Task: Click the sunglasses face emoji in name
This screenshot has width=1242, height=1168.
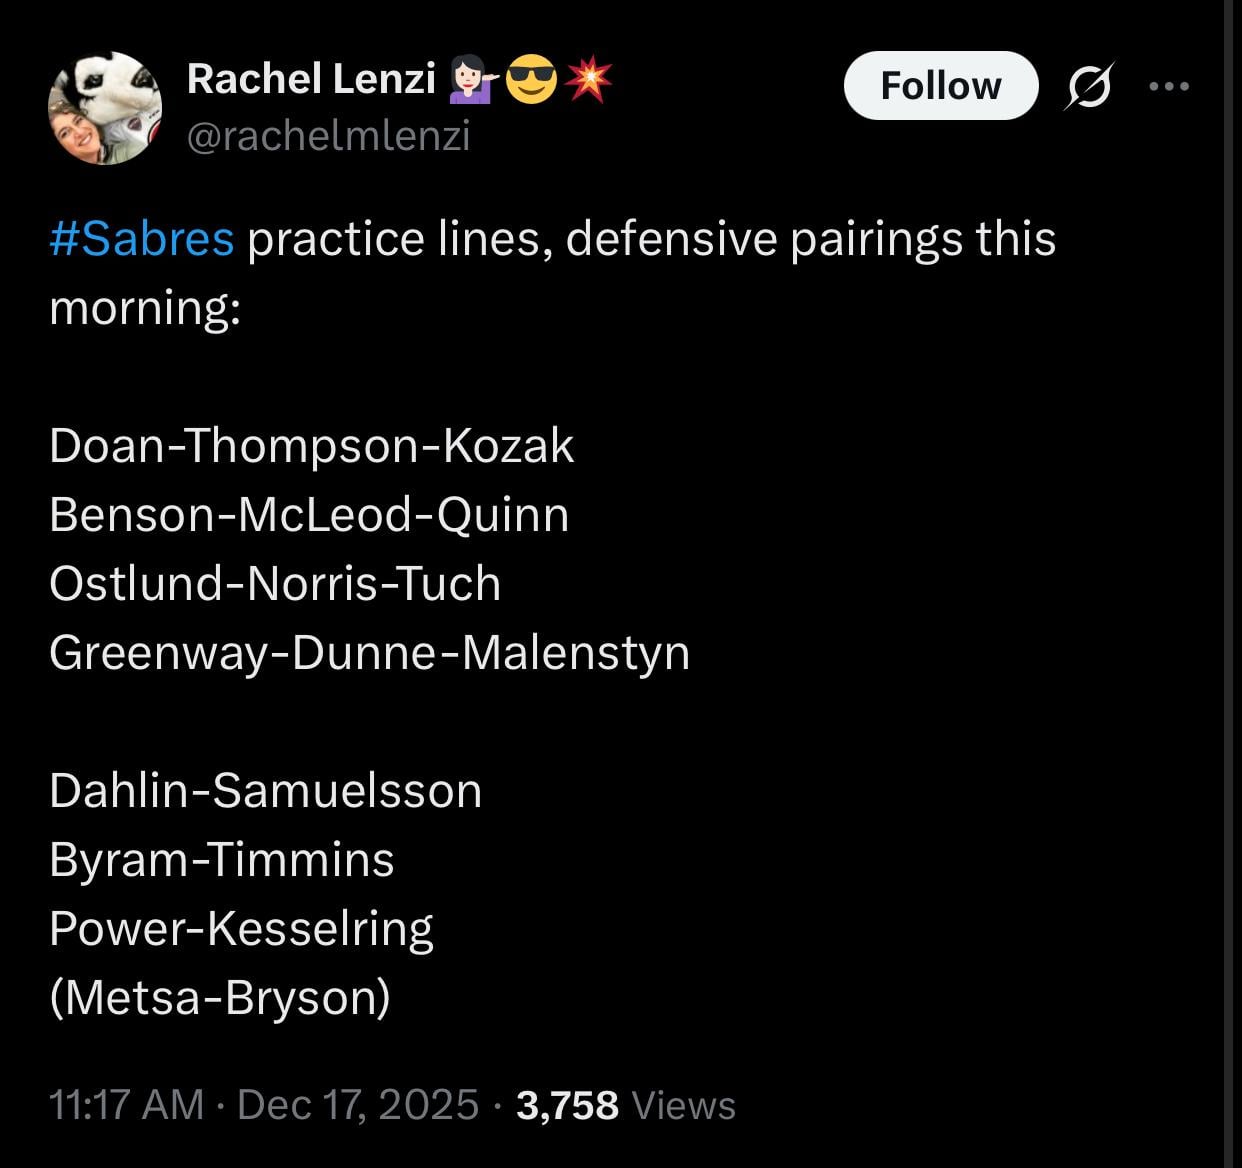Action: pos(531,80)
